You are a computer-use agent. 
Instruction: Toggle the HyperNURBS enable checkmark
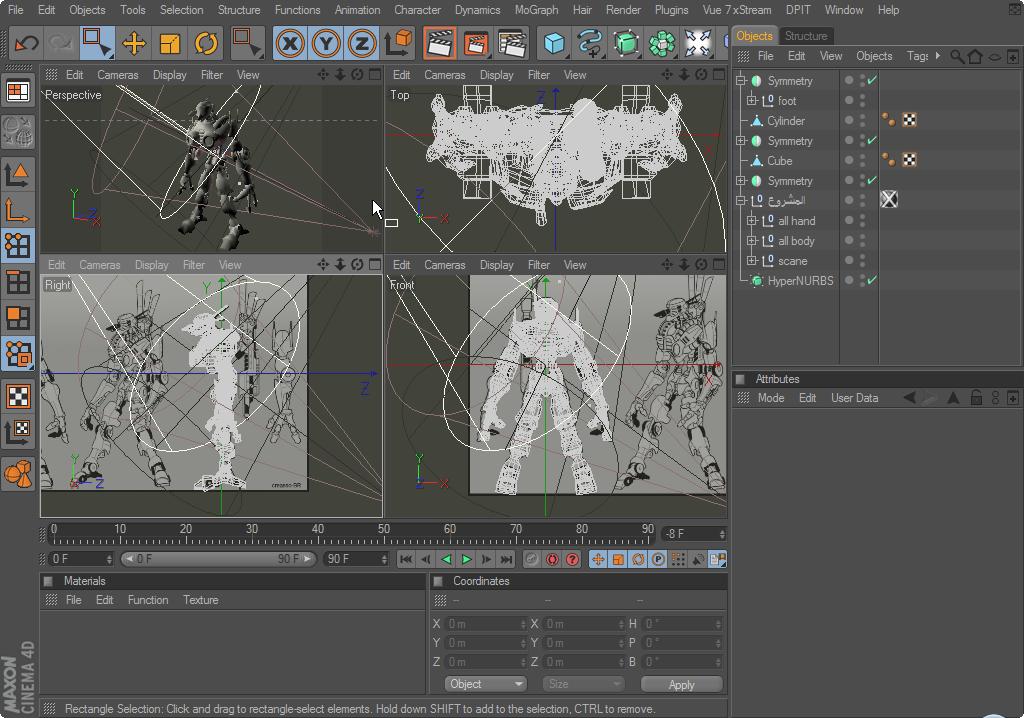point(872,280)
